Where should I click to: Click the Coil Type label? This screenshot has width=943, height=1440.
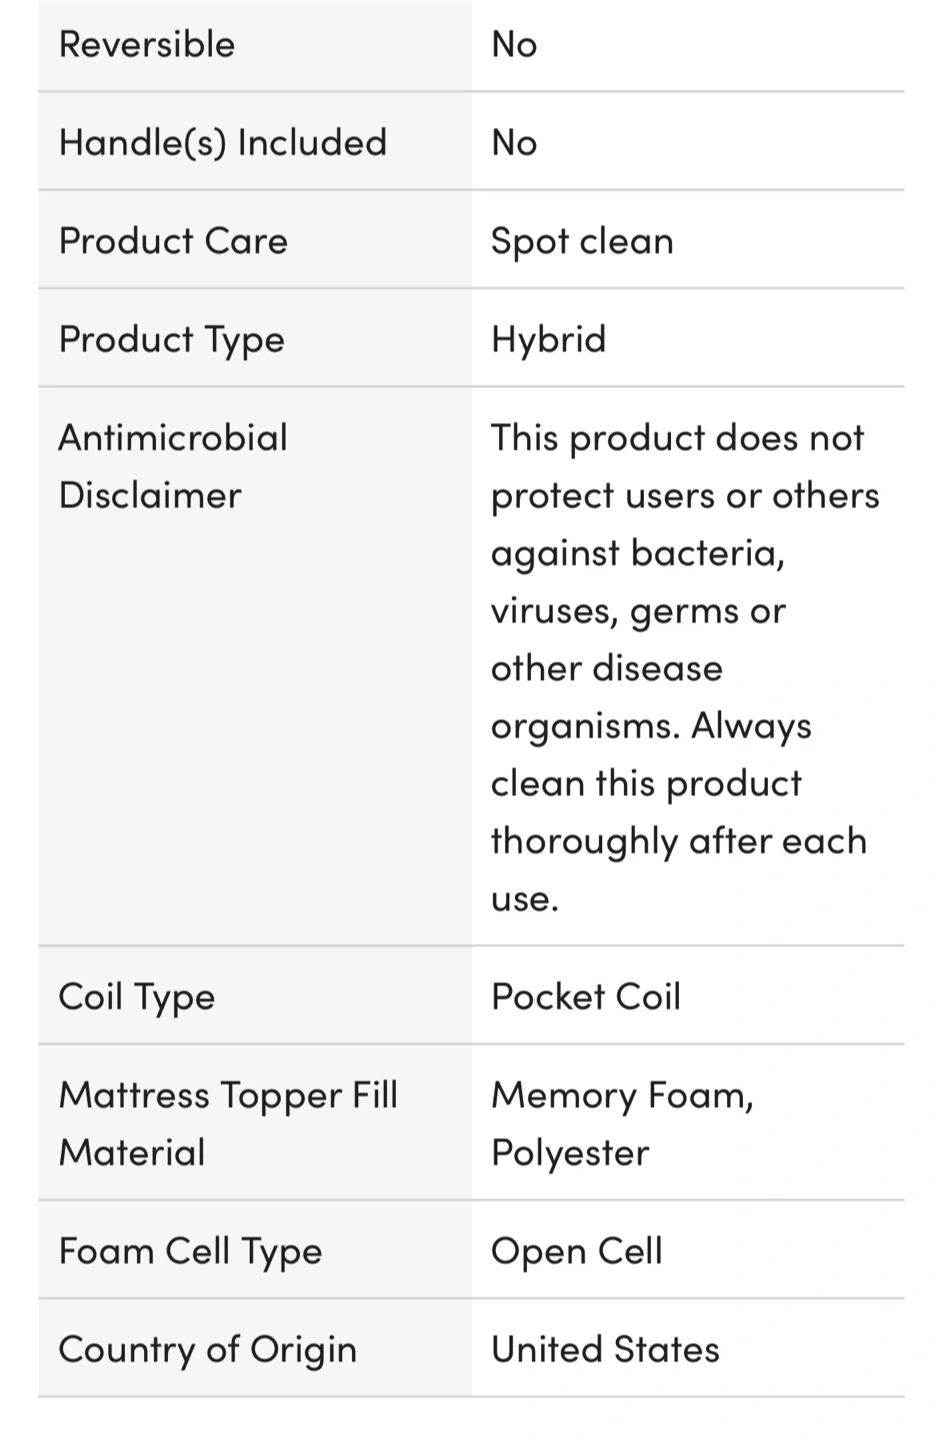pyautogui.click(x=137, y=997)
